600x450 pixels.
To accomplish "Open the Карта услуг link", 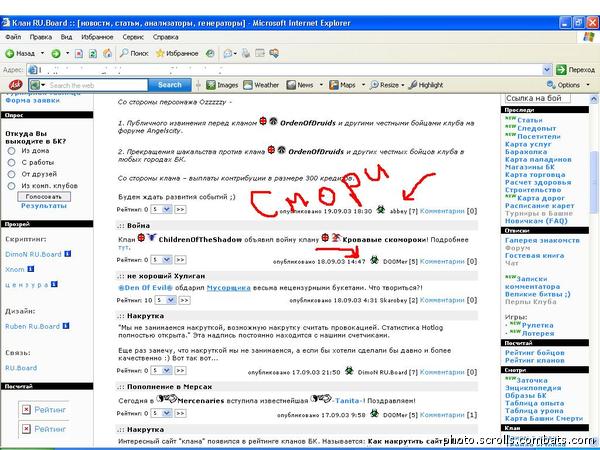I will tap(528, 144).
